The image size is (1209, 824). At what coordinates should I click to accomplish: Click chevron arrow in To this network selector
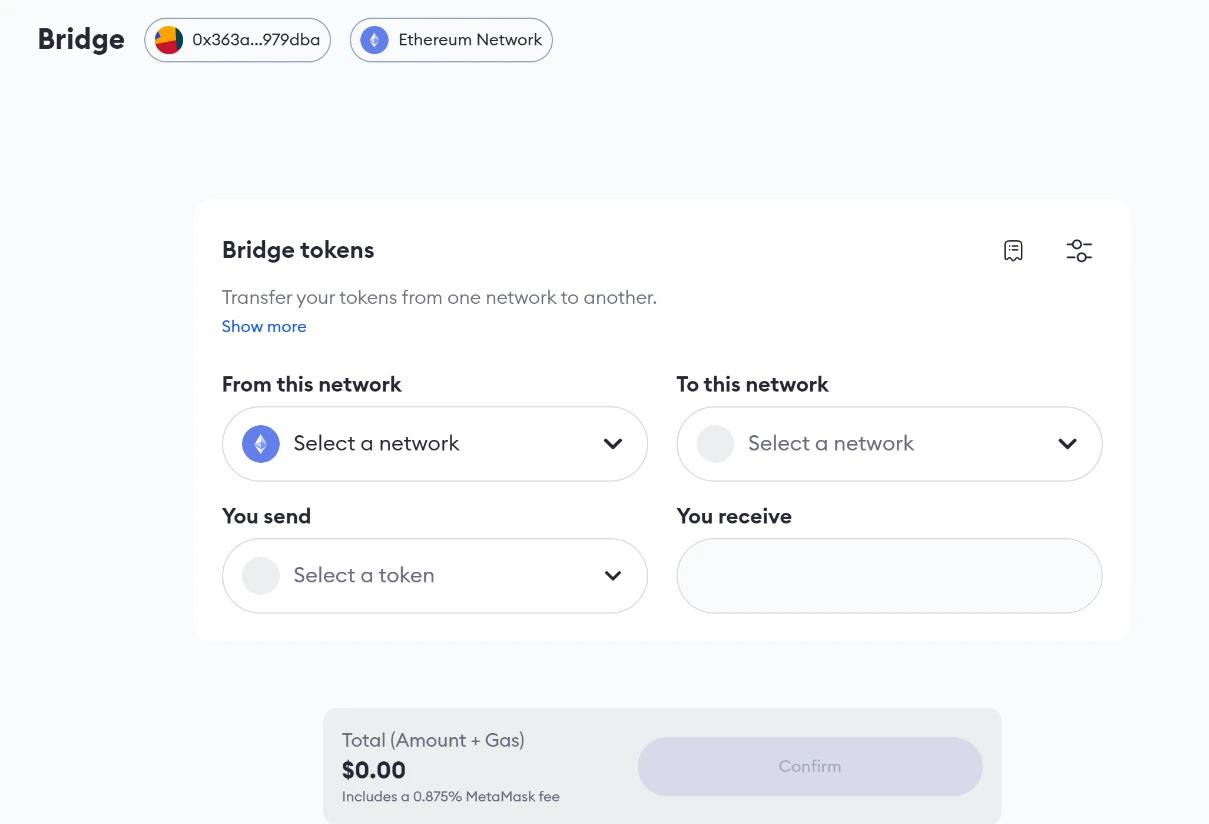(1067, 444)
